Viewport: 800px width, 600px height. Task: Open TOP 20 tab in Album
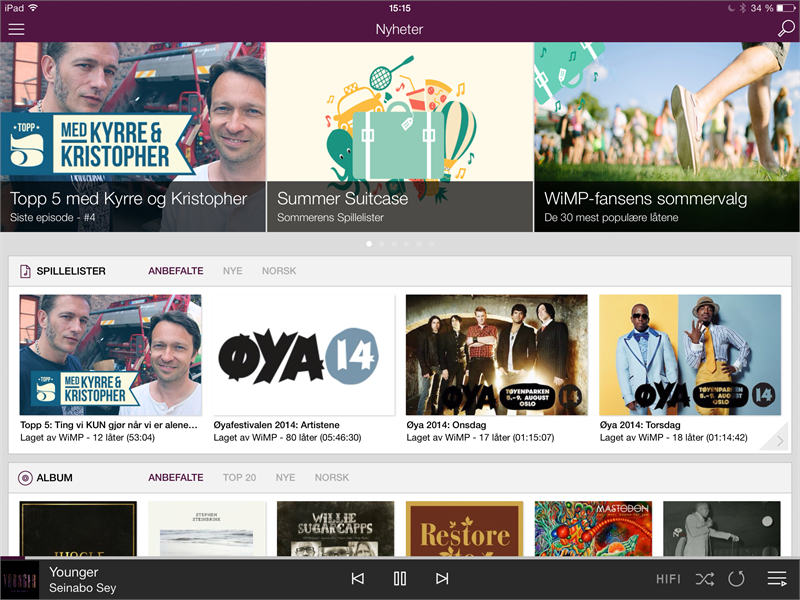tap(239, 478)
